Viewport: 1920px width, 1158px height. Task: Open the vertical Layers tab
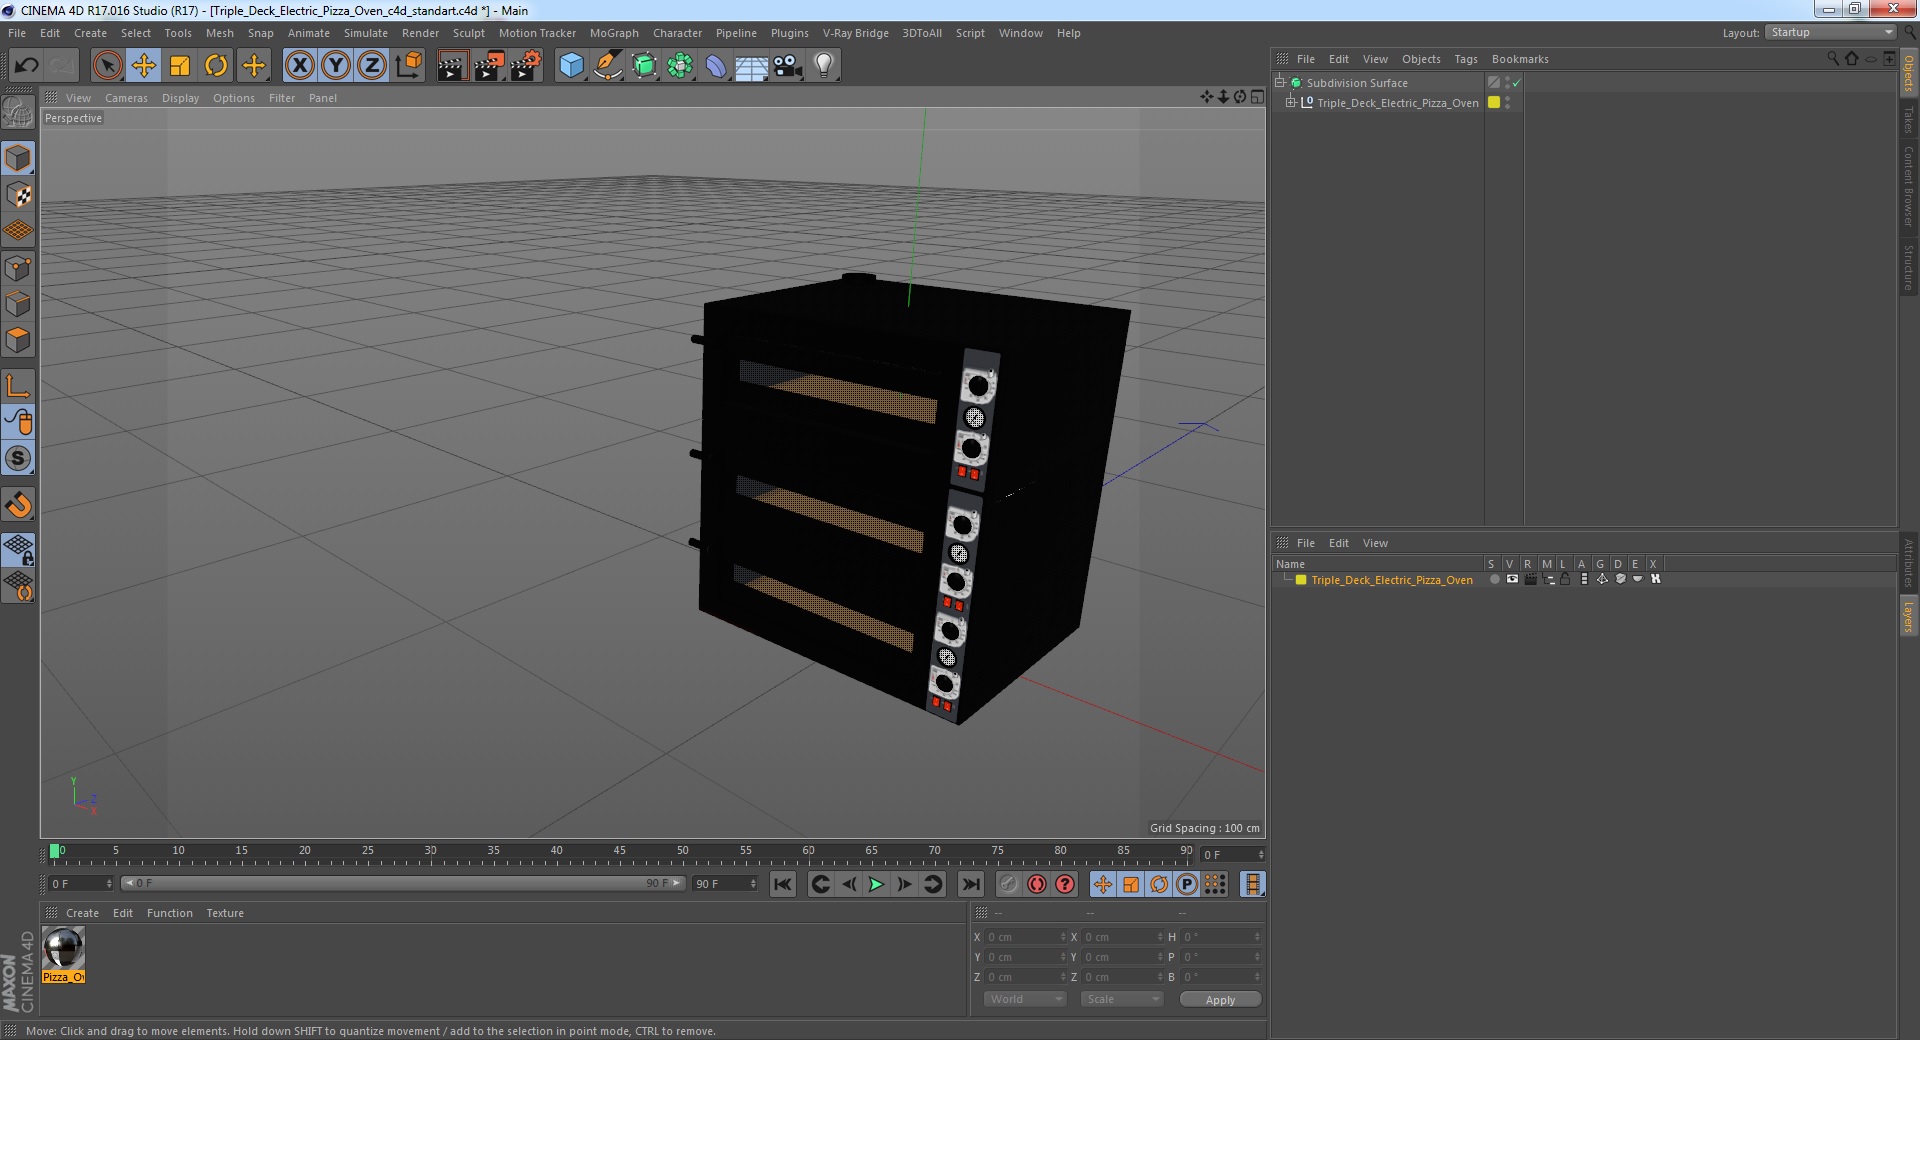(1908, 617)
